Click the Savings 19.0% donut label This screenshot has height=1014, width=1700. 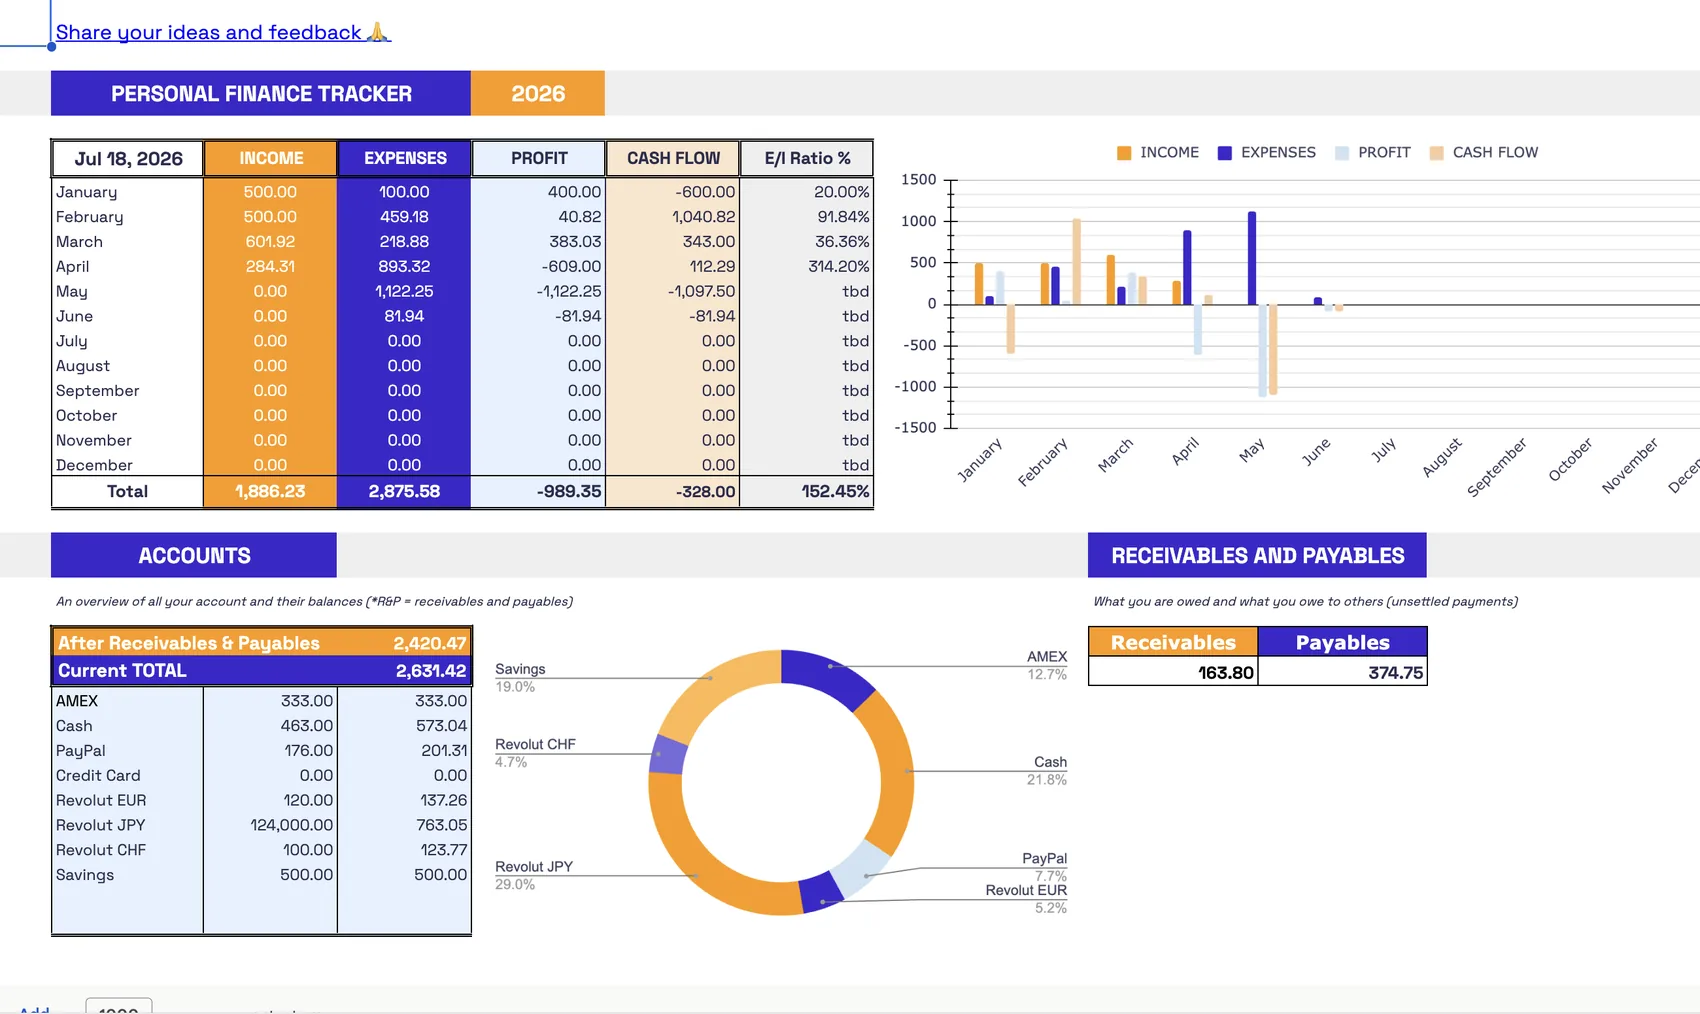point(520,678)
